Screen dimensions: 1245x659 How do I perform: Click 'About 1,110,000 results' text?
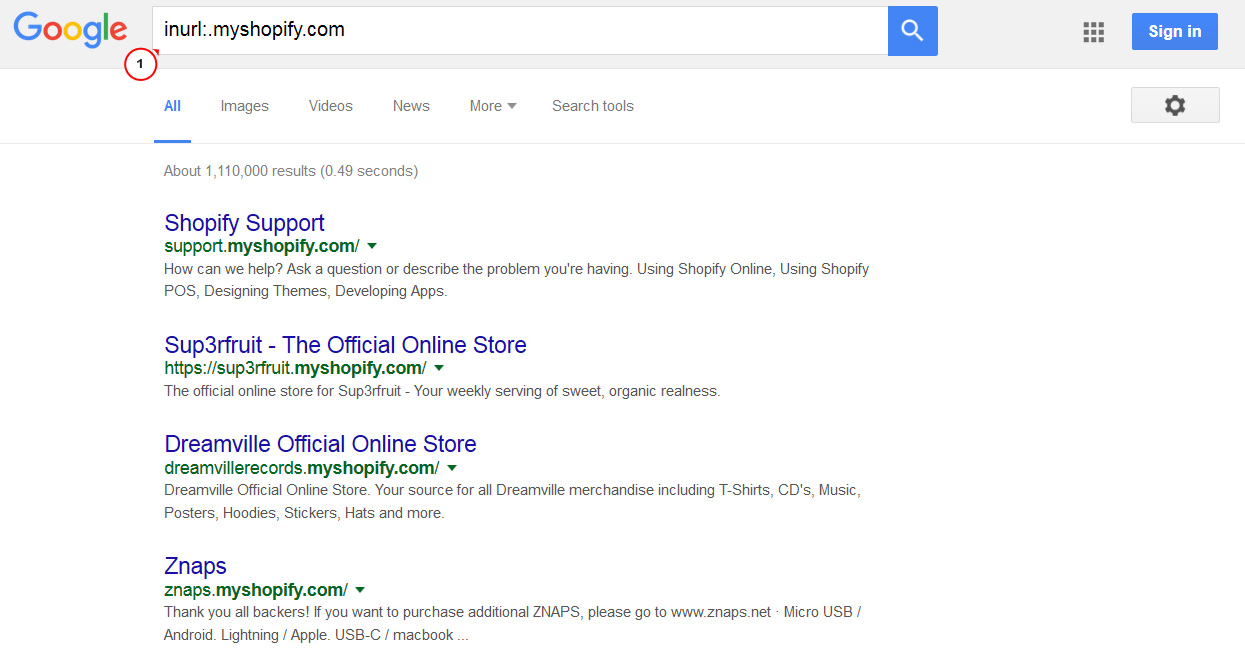pyautogui.click(x=291, y=171)
